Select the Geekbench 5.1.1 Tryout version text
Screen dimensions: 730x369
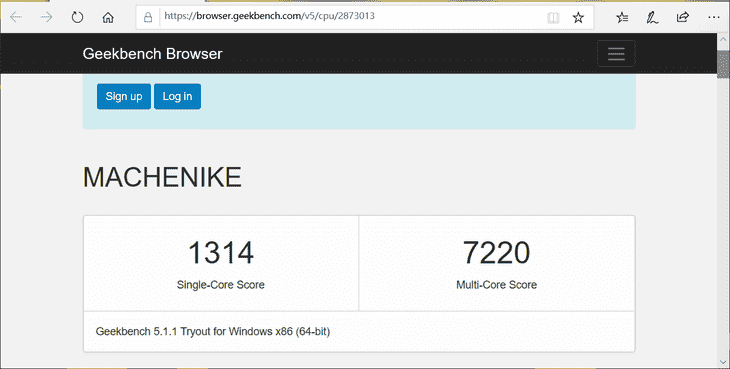click(x=213, y=332)
